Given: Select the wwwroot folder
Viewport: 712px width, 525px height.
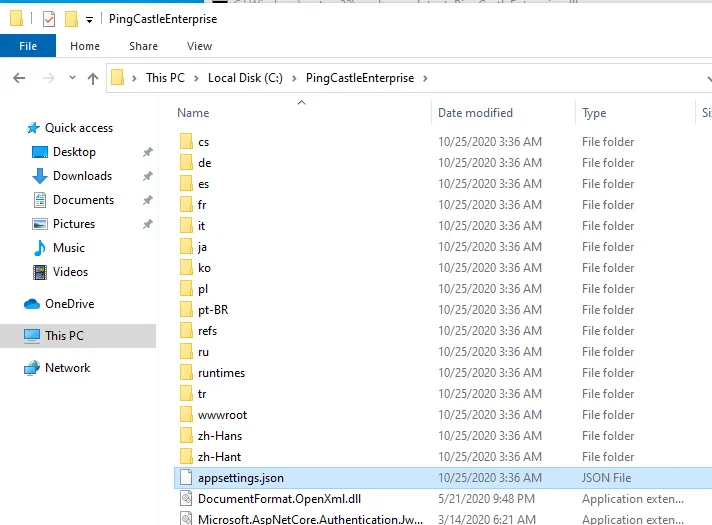Looking at the screenshot, I should point(222,415).
